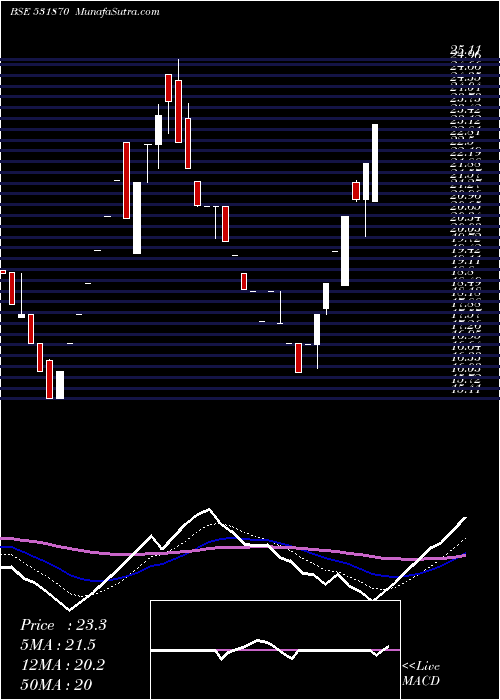Select the "12MA : 20.2" value
Screen dimensions: 500x700
(62, 665)
